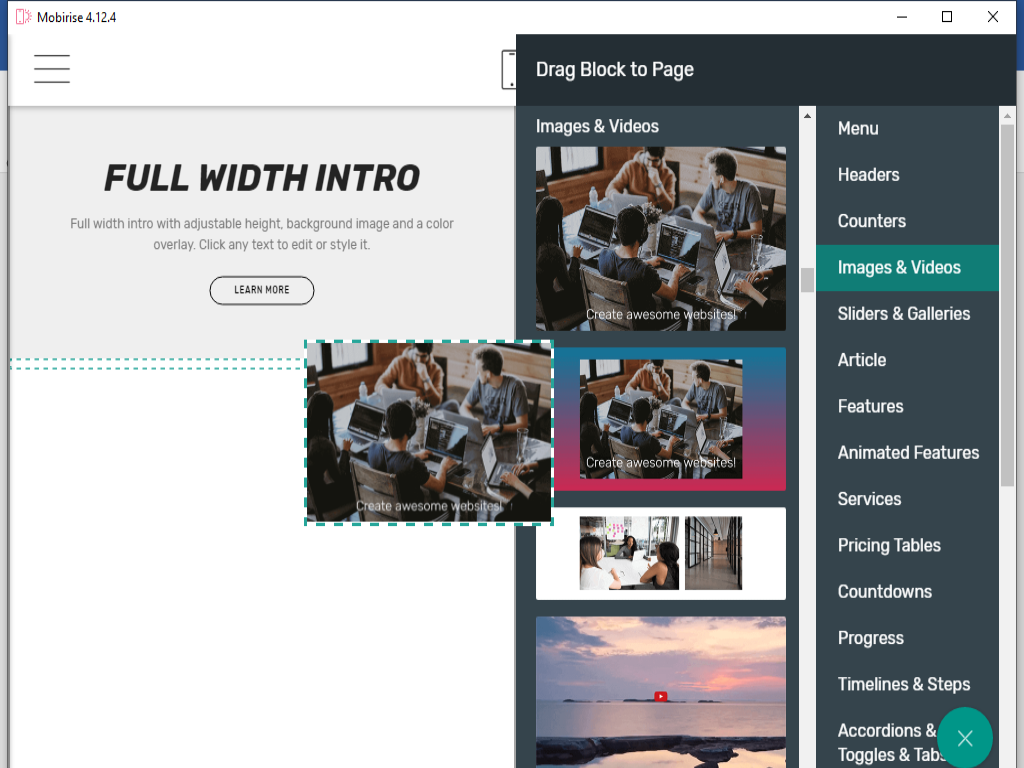Click the scroll up arrow of blocks list
The height and width of the screenshot is (768, 1024).
pyautogui.click(x=807, y=116)
